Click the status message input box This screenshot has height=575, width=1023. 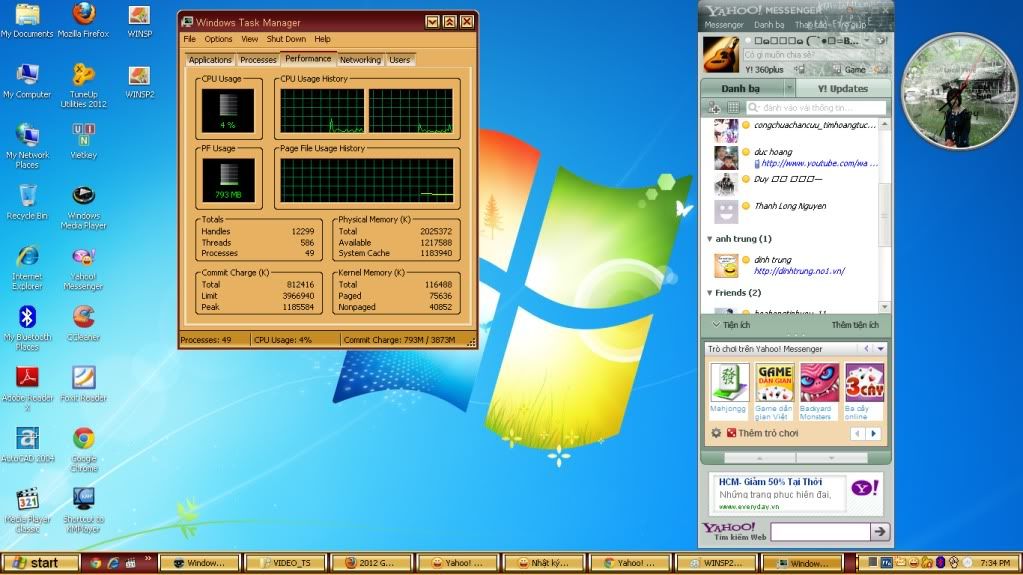808,55
